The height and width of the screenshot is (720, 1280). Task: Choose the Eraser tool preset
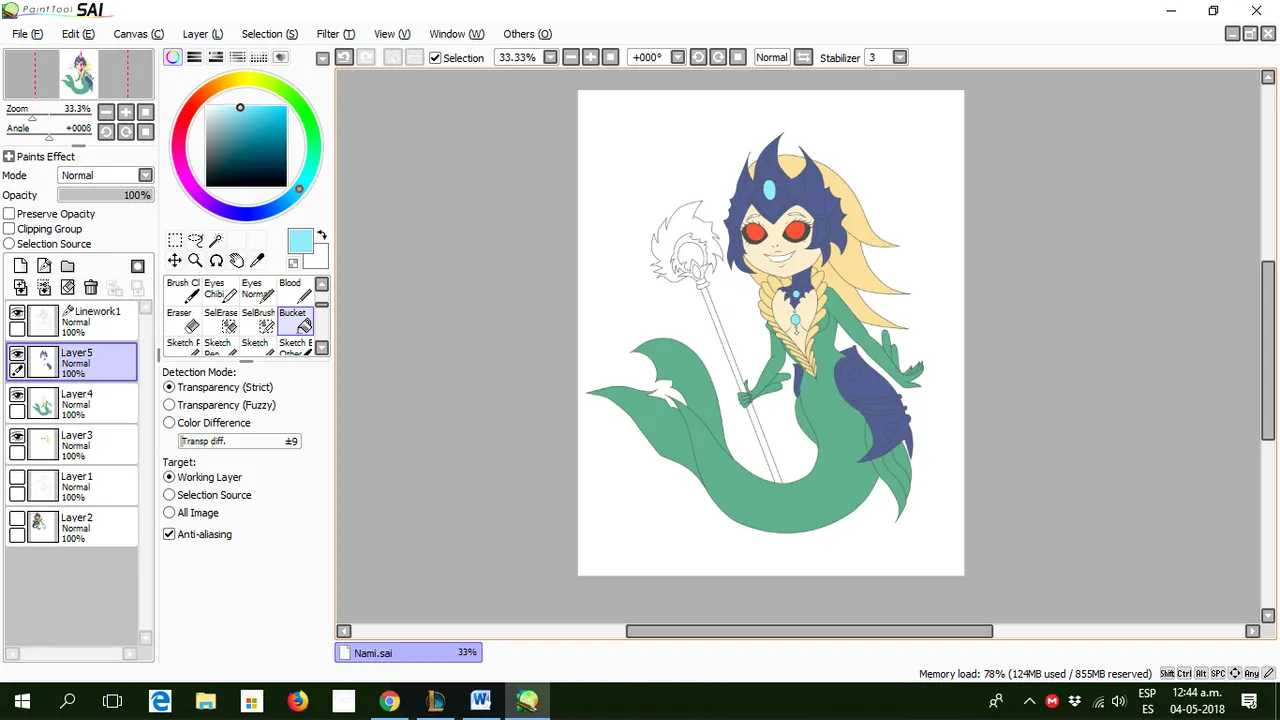pos(183,320)
